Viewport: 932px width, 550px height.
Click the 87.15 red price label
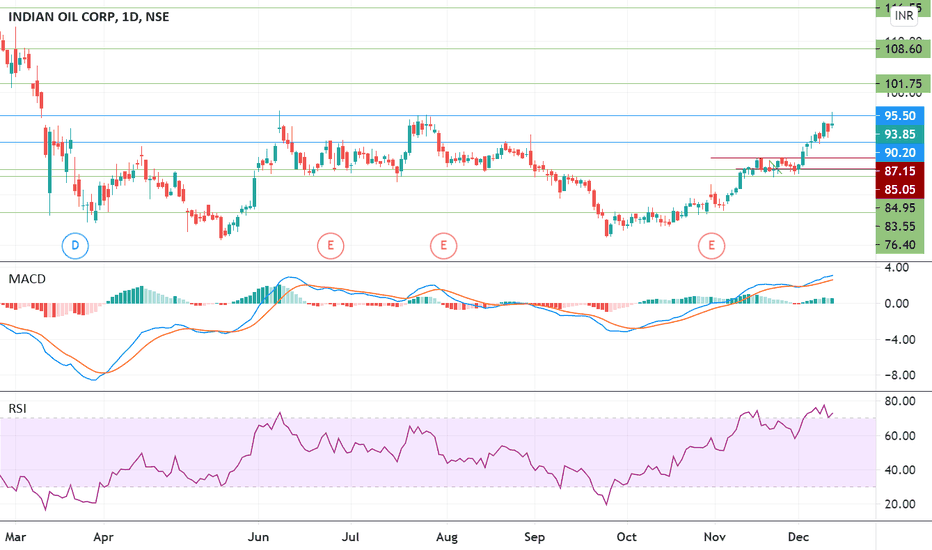tap(900, 171)
